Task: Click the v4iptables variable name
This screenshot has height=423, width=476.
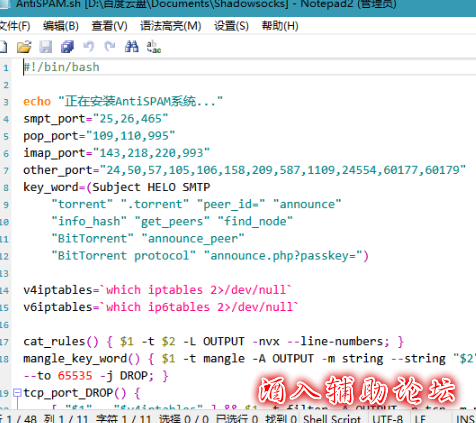Action: click(58, 290)
